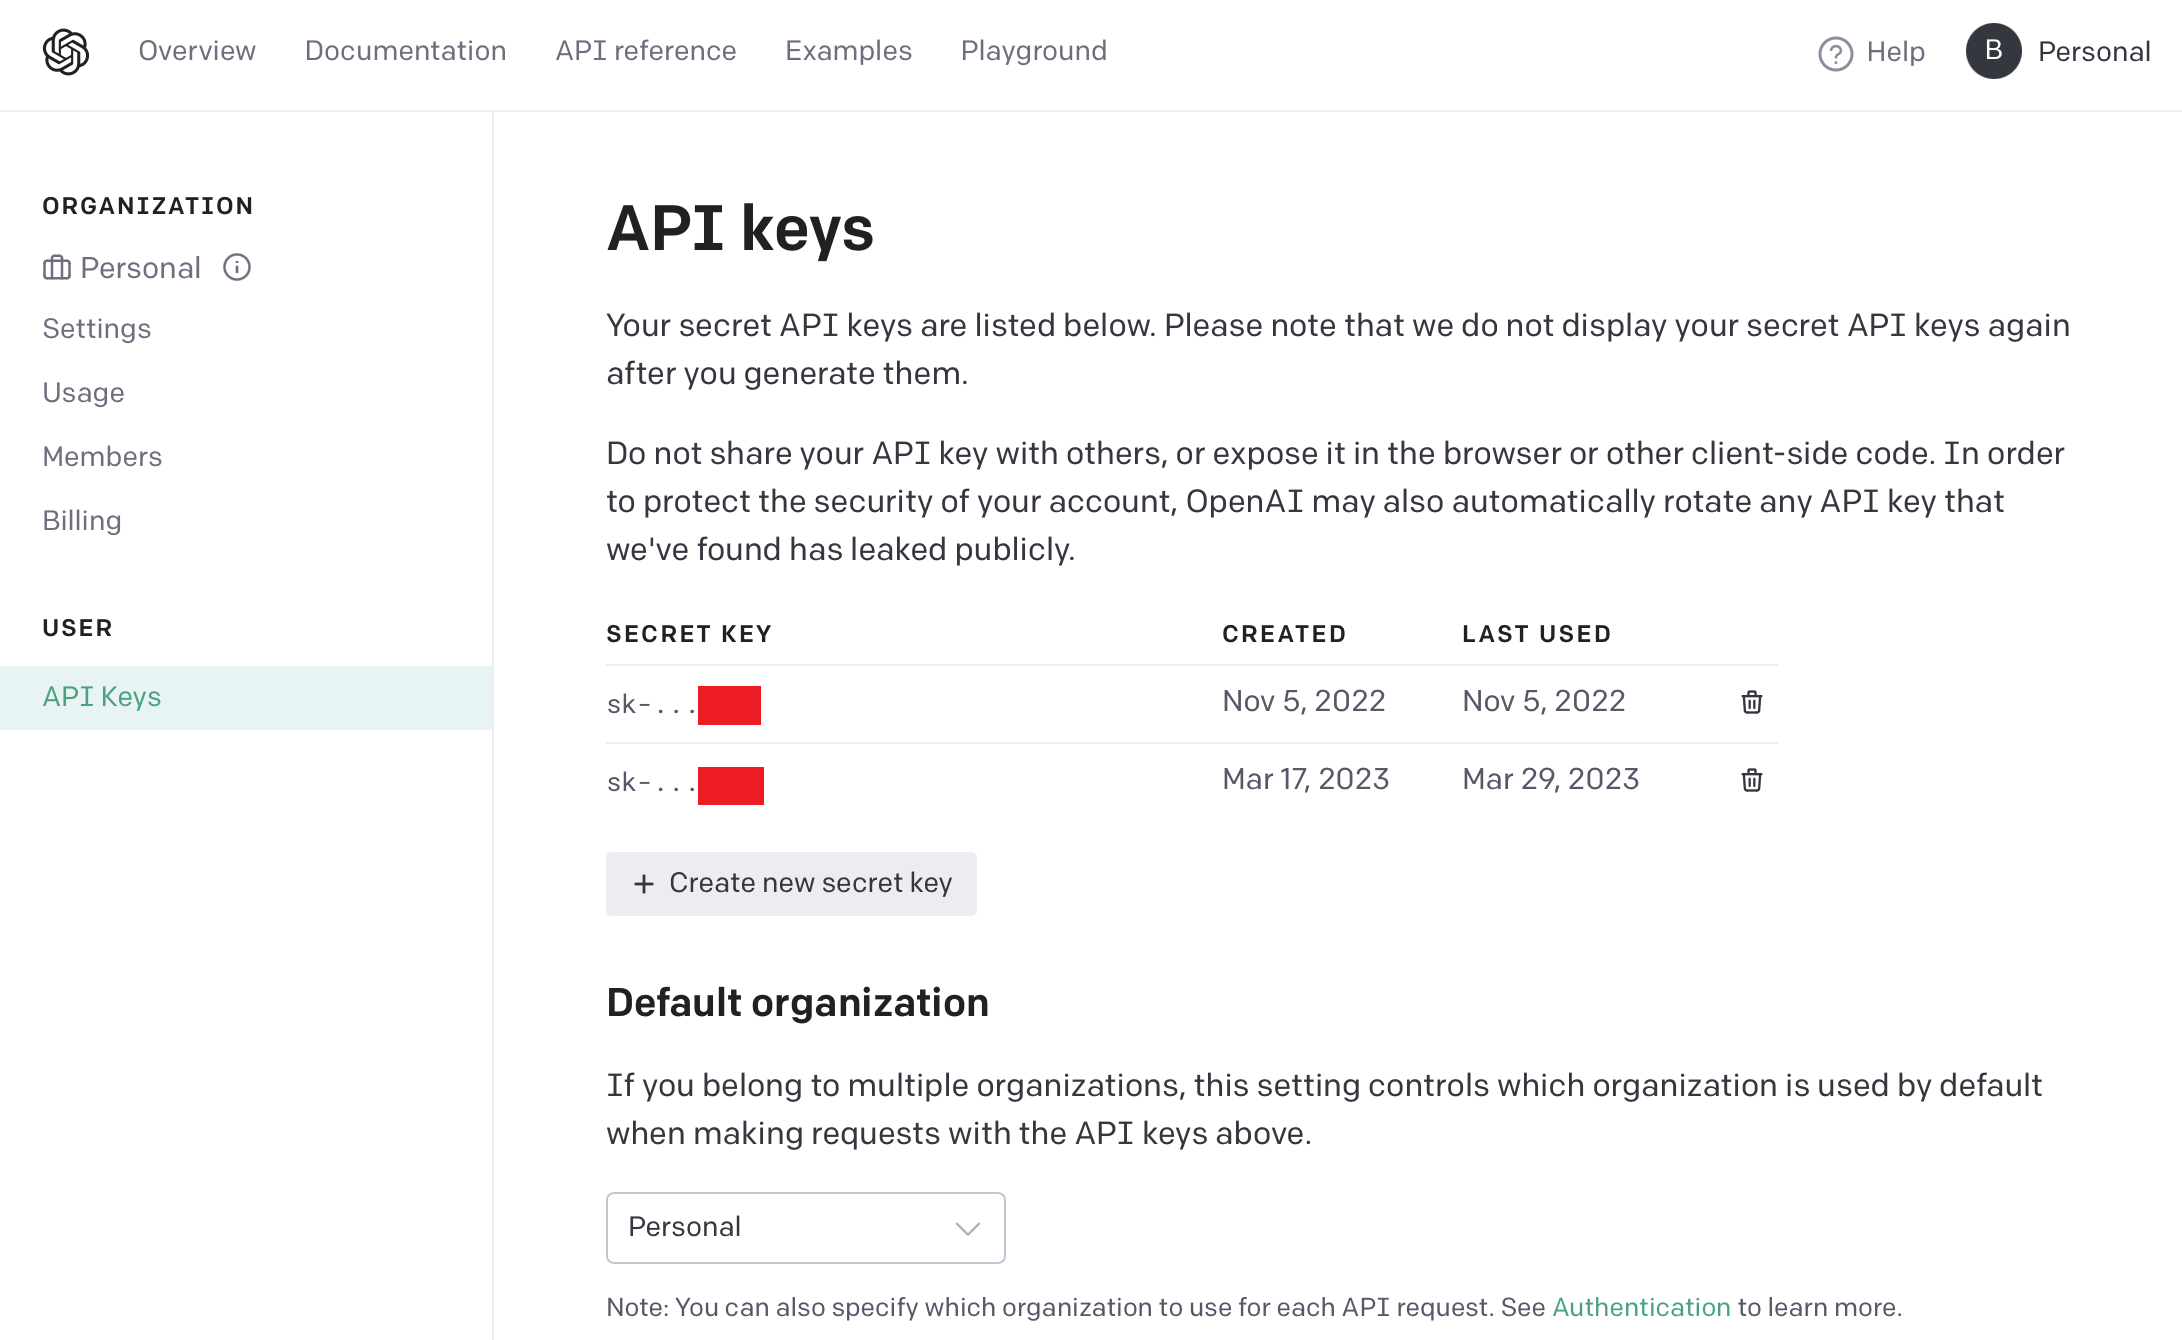Open Billing in the sidebar

point(82,520)
